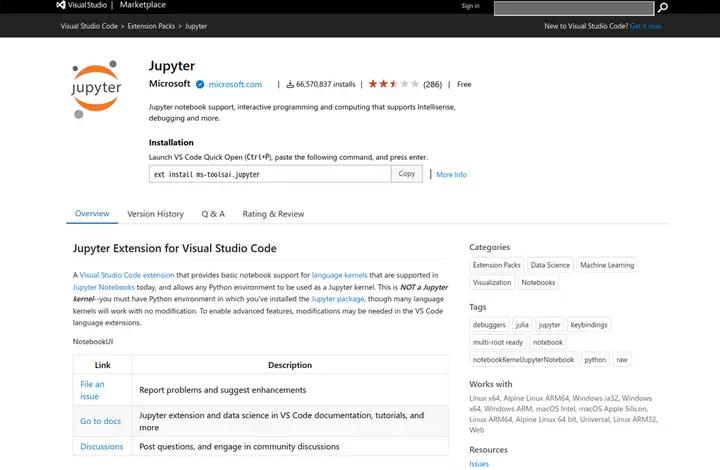This screenshot has height=470, width=720.
Task: Click the keybindings tag
Action: point(589,325)
